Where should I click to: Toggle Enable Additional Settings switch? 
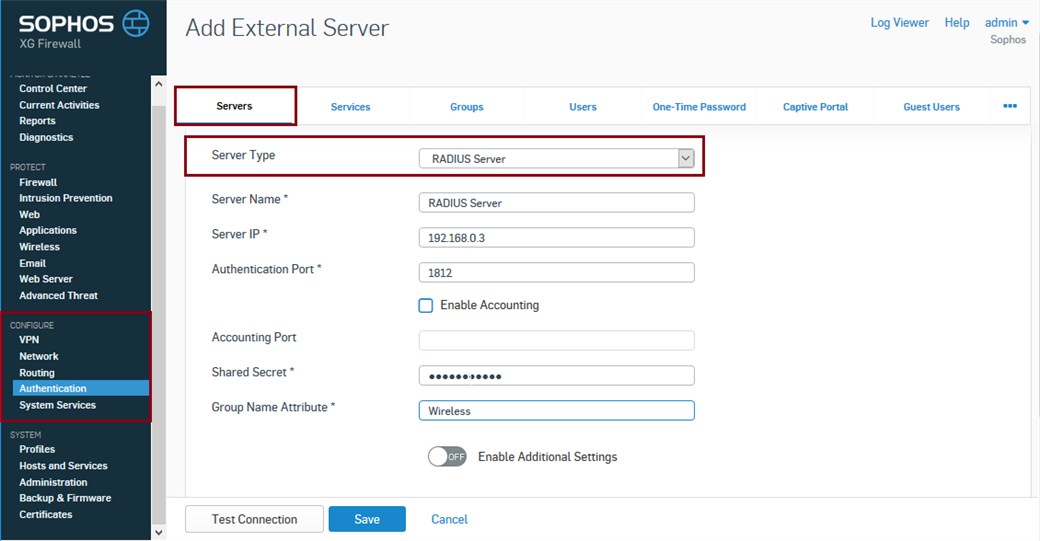[x=447, y=457]
